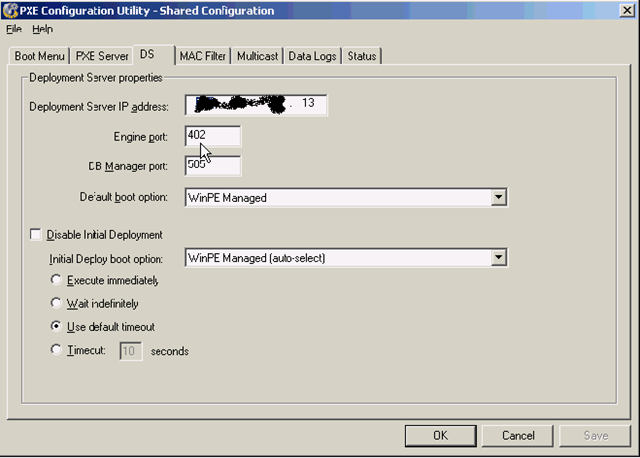Open the Help menu
640x458 pixels.
tap(43, 29)
